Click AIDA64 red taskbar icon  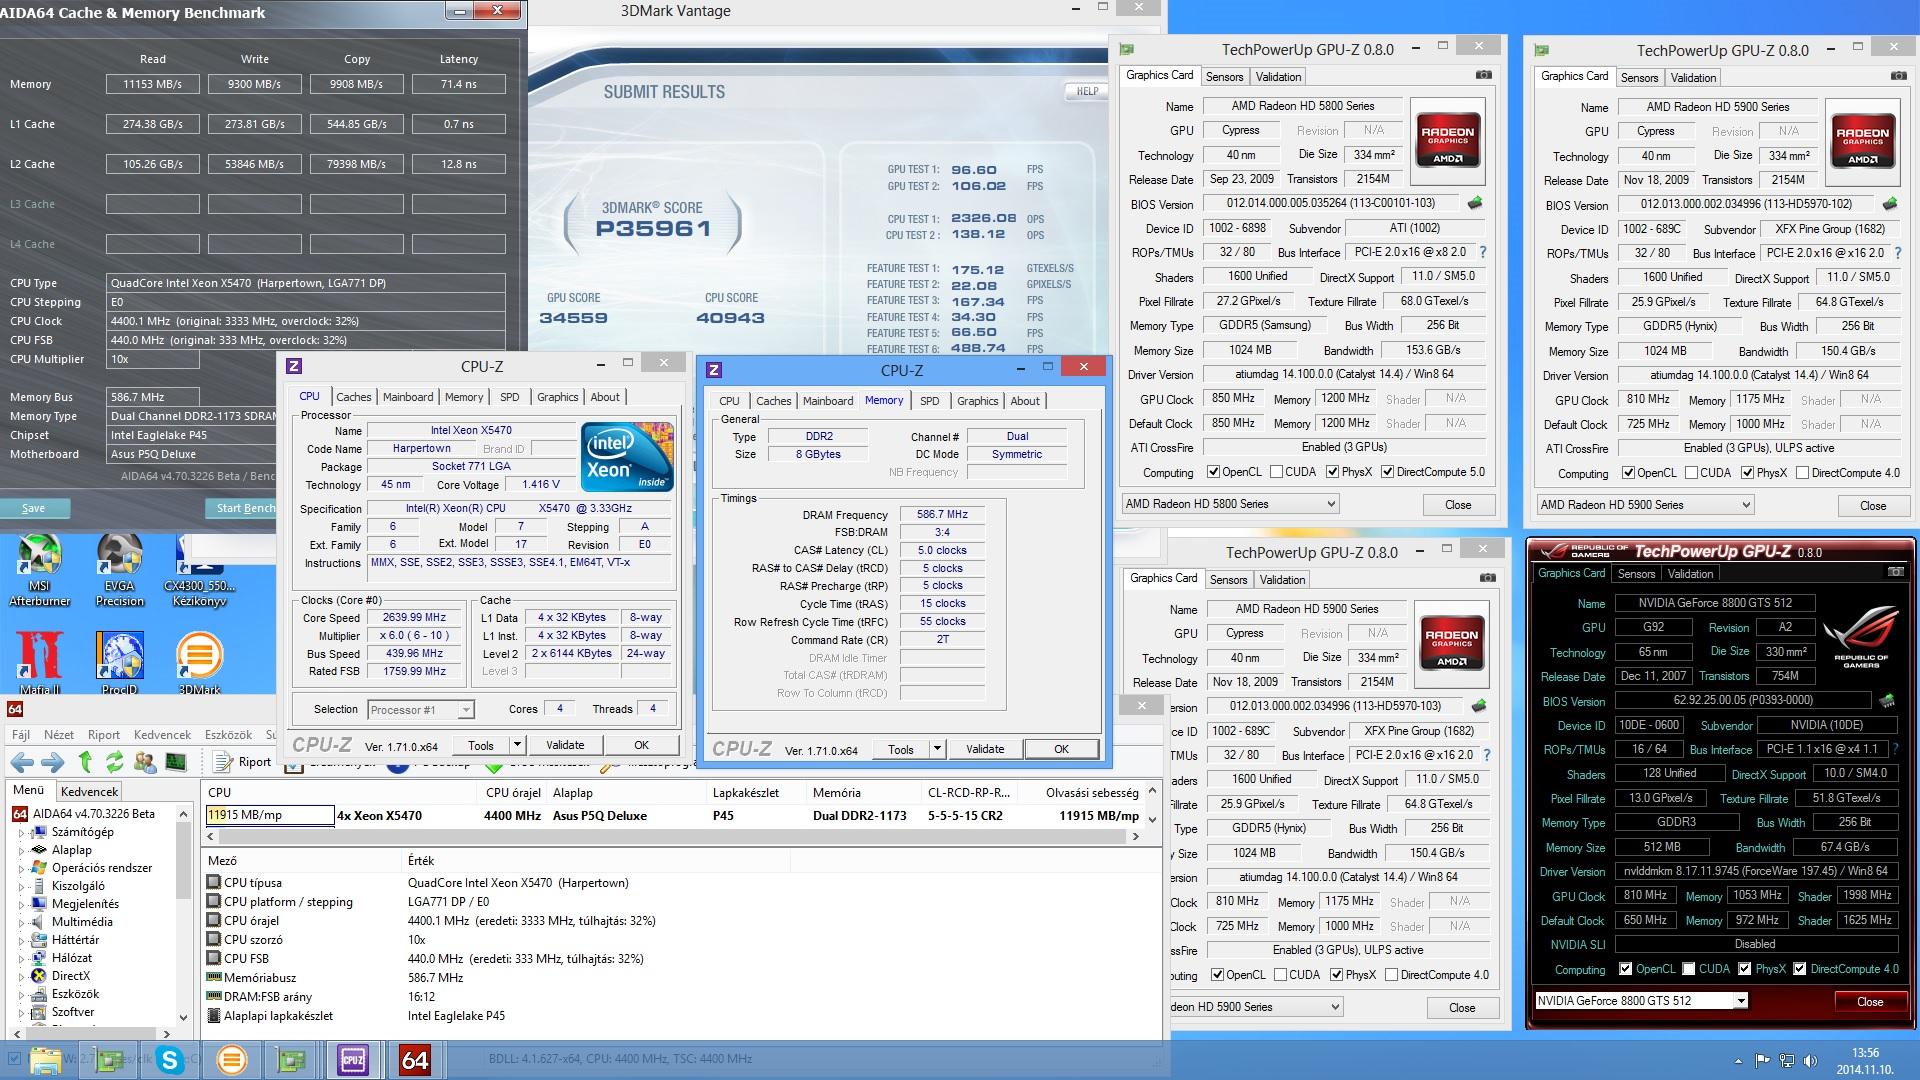click(414, 1060)
